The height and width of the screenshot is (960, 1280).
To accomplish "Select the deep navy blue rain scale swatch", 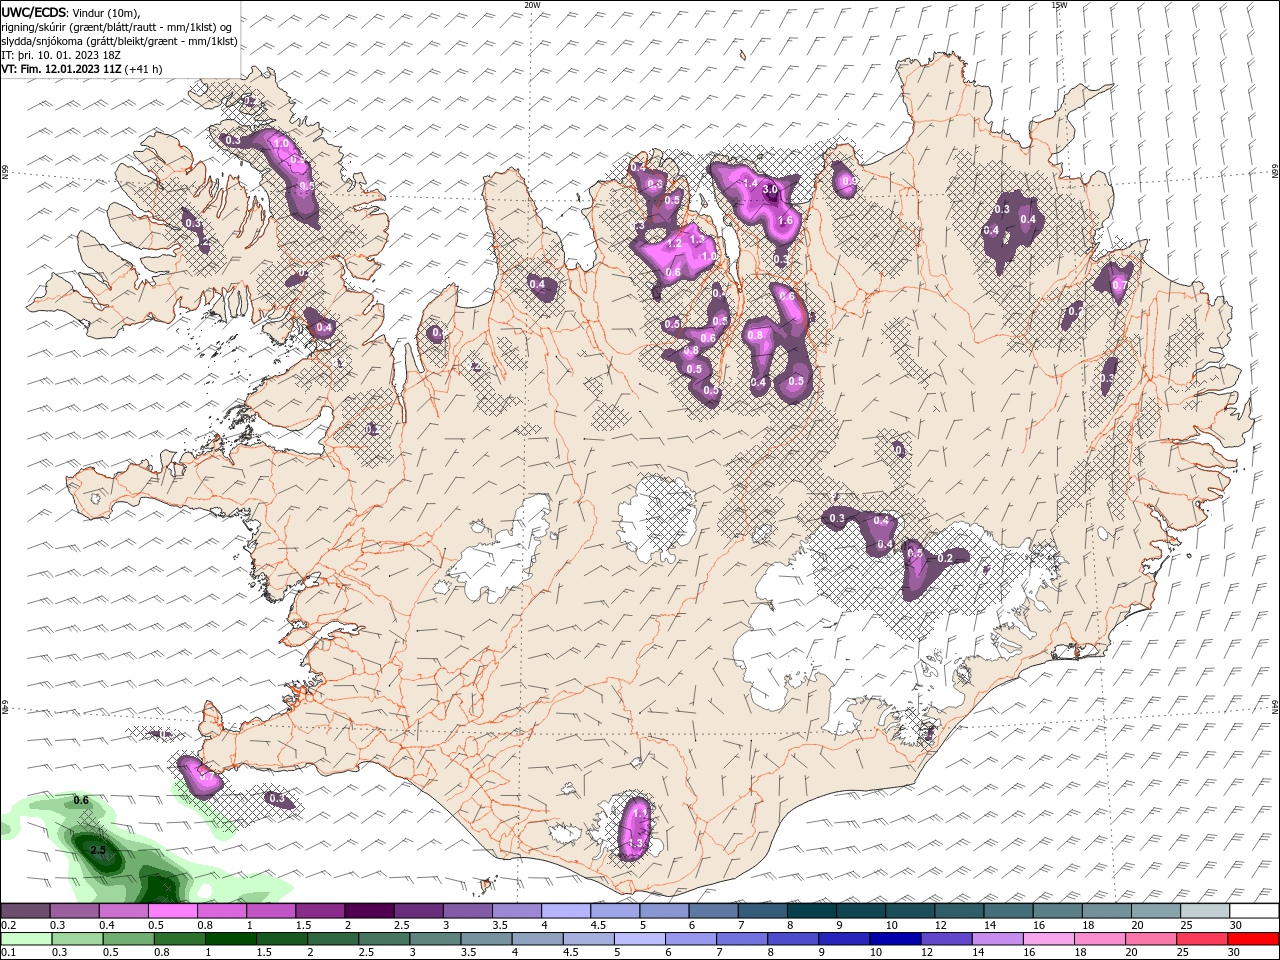I will 896,939.
